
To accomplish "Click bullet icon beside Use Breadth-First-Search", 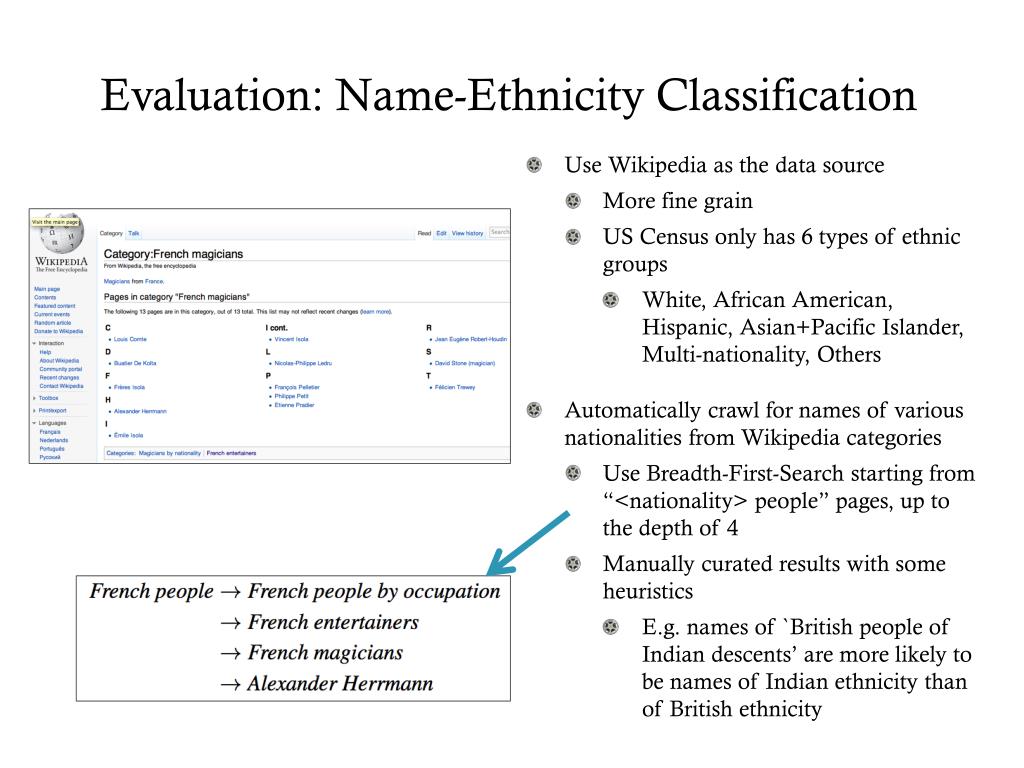I will click(x=573, y=473).
